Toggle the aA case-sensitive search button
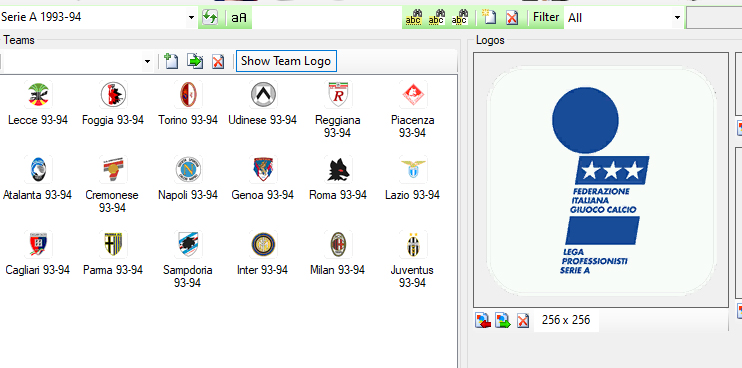The image size is (742, 368). (x=239, y=18)
